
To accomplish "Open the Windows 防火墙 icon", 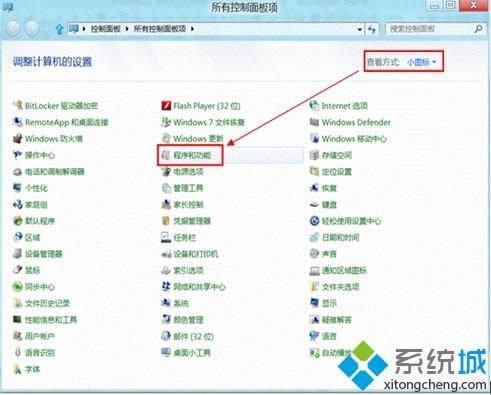I will [x=18, y=138].
